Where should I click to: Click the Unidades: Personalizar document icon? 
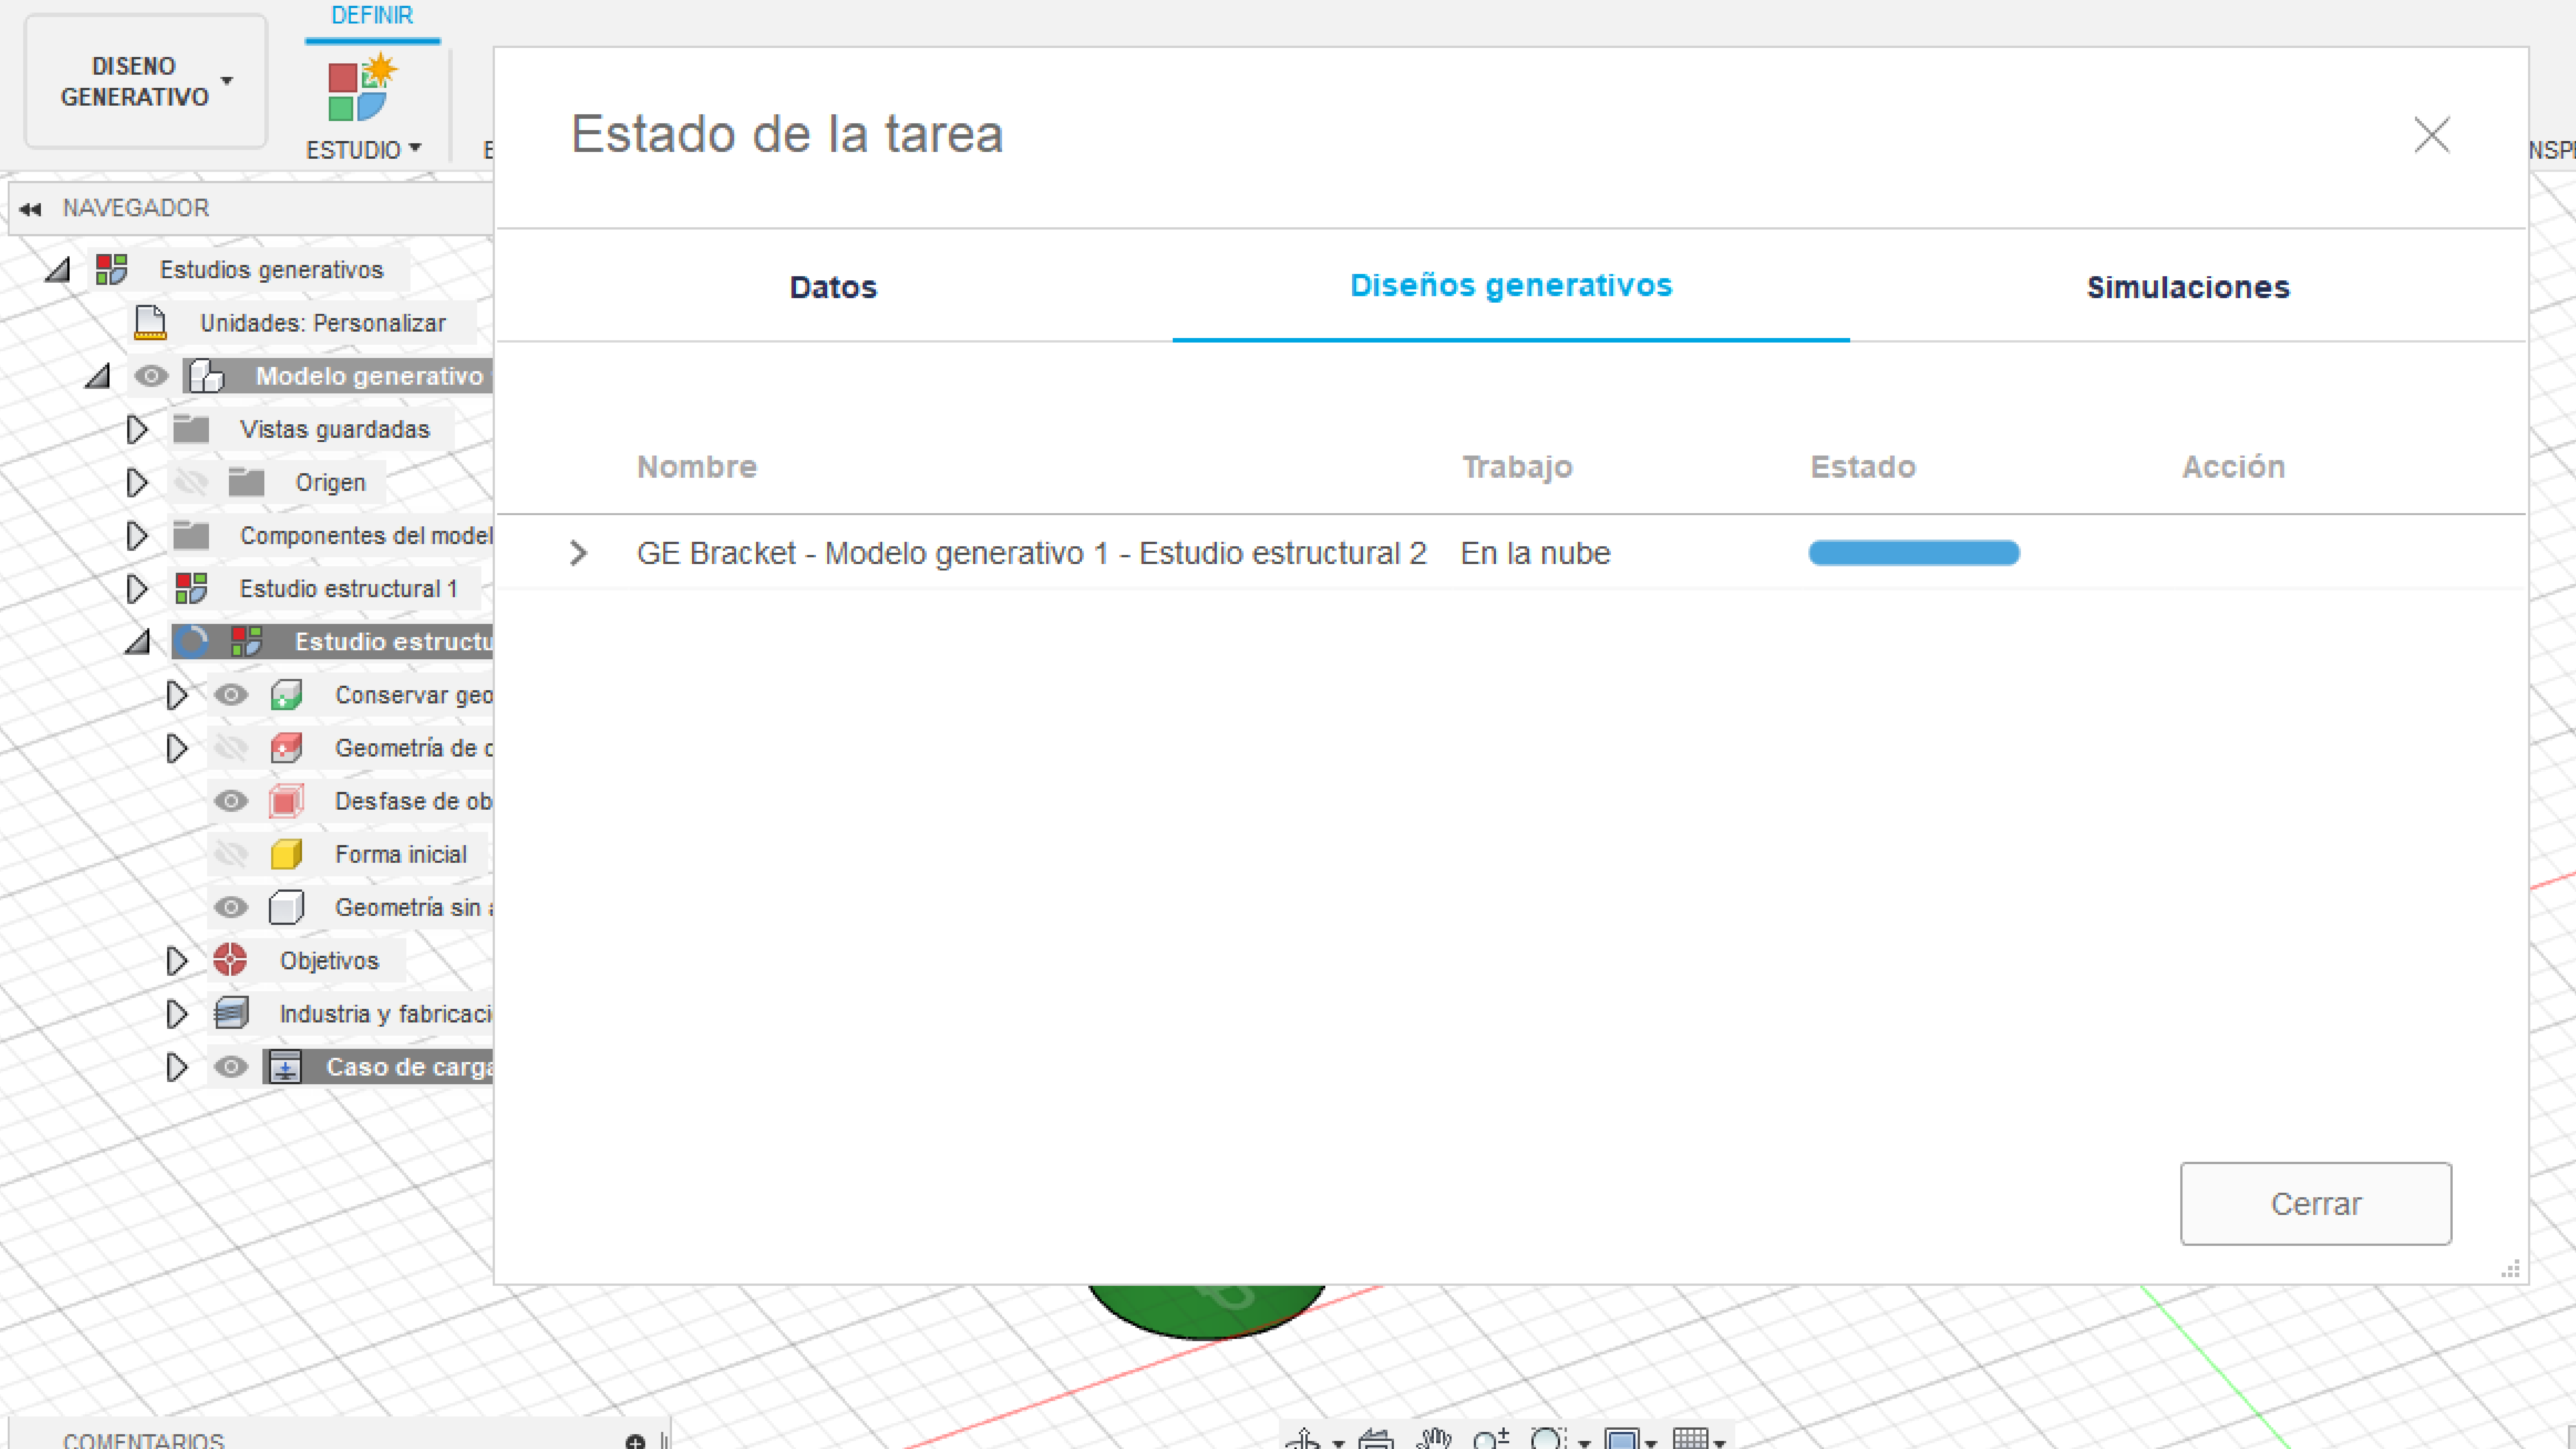click(150, 322)
